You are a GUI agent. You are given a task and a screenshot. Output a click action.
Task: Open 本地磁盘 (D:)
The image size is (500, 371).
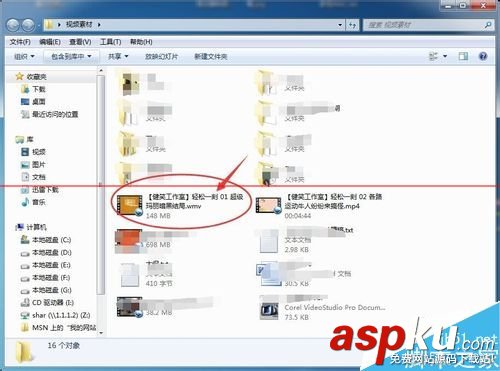point(46,253)
